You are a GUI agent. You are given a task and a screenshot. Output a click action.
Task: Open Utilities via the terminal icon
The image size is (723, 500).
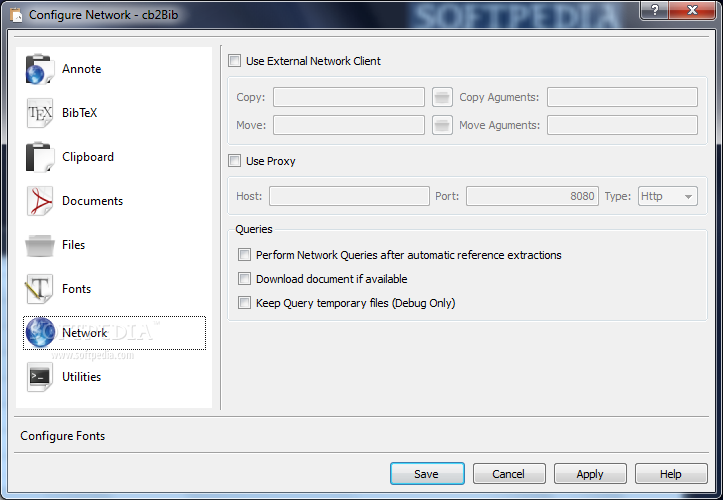pyautogui.click(x=40, y=377)
